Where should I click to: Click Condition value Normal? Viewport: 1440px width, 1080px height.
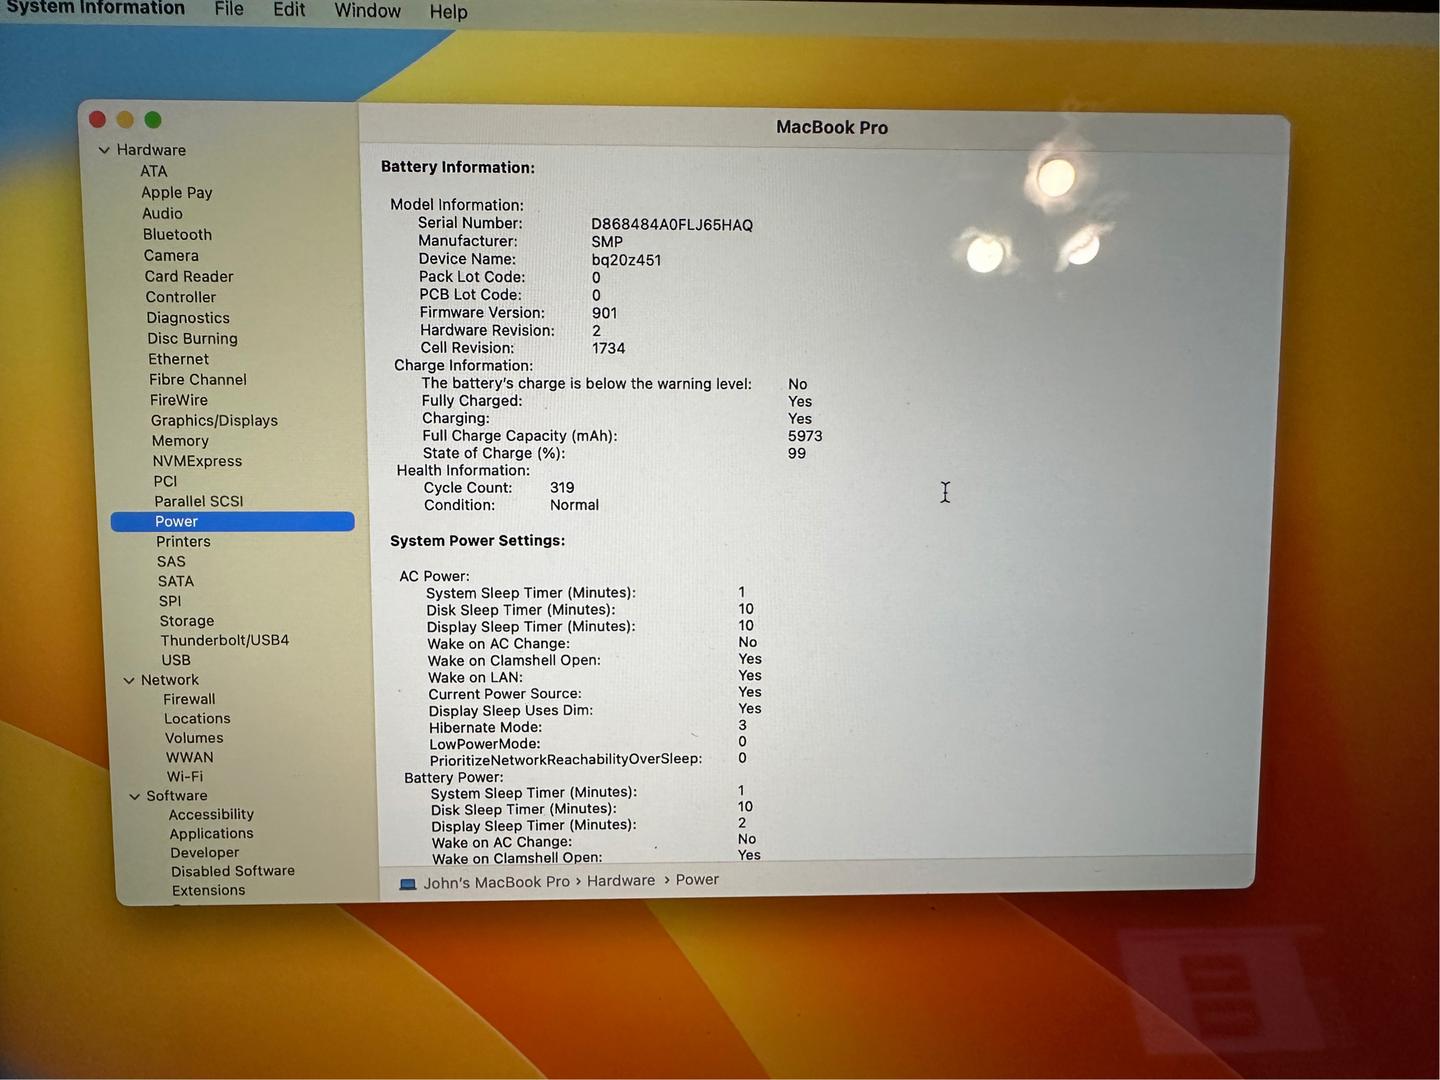[x=574, y=505]
